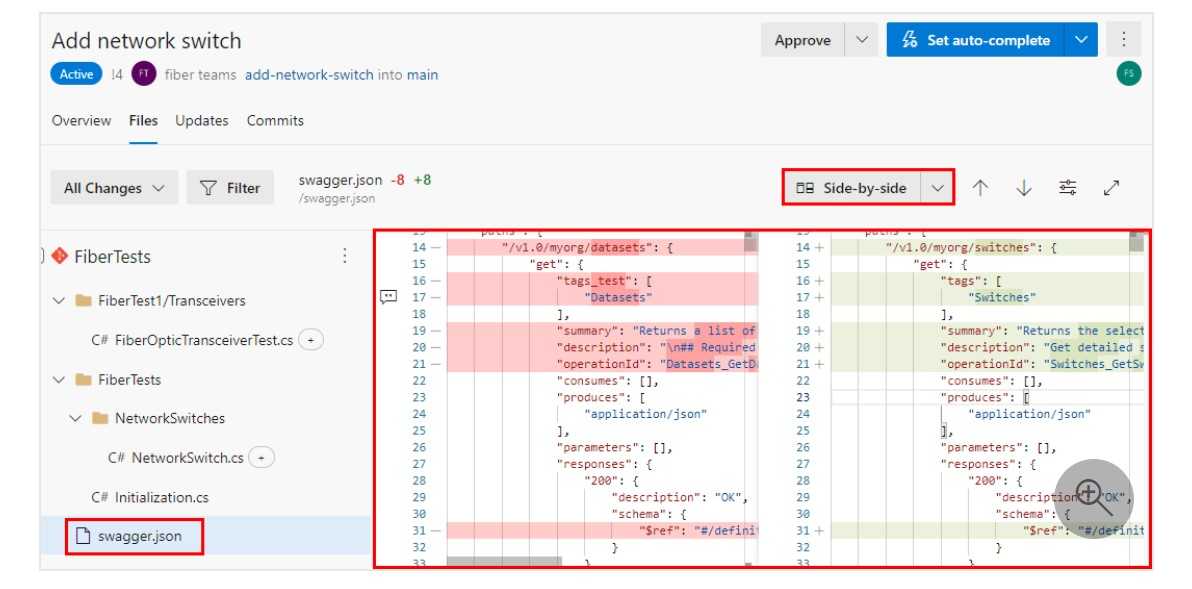Open more options for FiberTests repository
The width and height of the screenshot is (1192, 589).
click(x=343, y=257)
